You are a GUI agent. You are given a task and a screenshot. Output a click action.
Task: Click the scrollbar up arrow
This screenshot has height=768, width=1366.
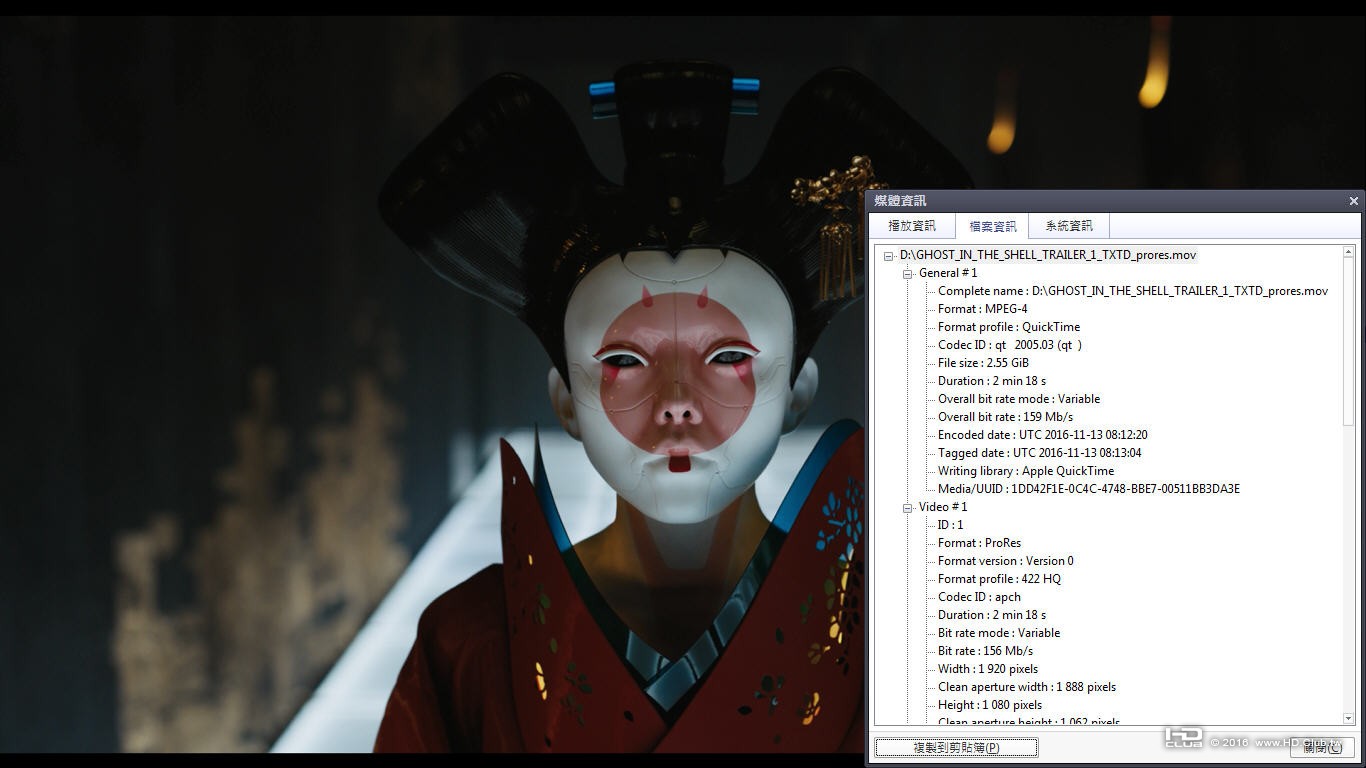coord(1348,252)
